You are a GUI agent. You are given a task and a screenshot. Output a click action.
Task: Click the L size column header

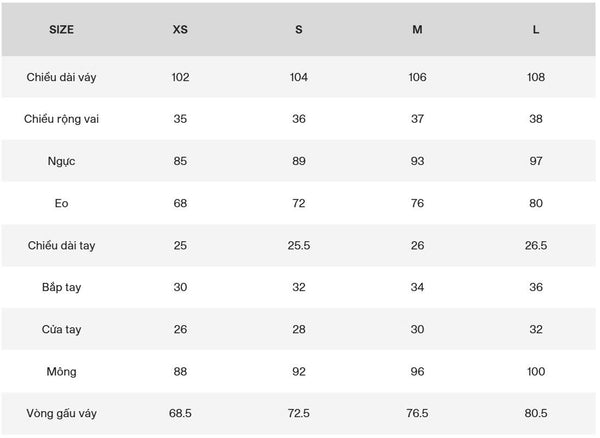[536, 29]
